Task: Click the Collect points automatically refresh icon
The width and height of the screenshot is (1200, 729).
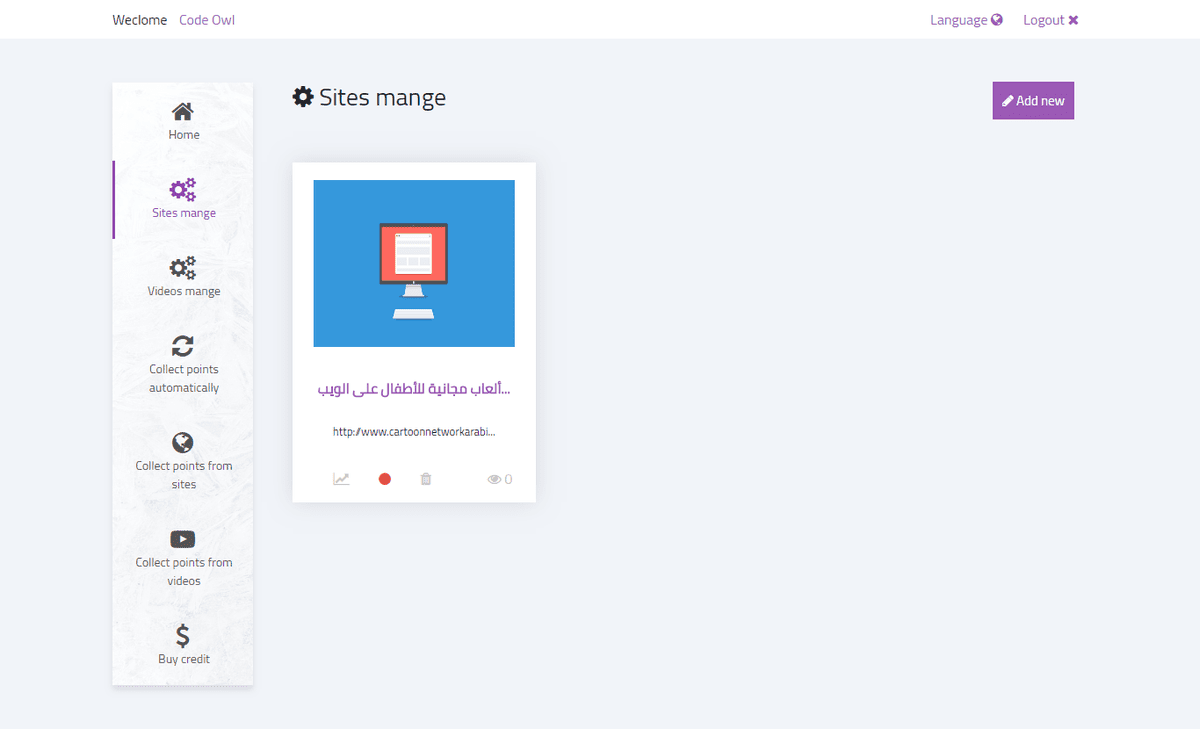Action: click(183, 344)
